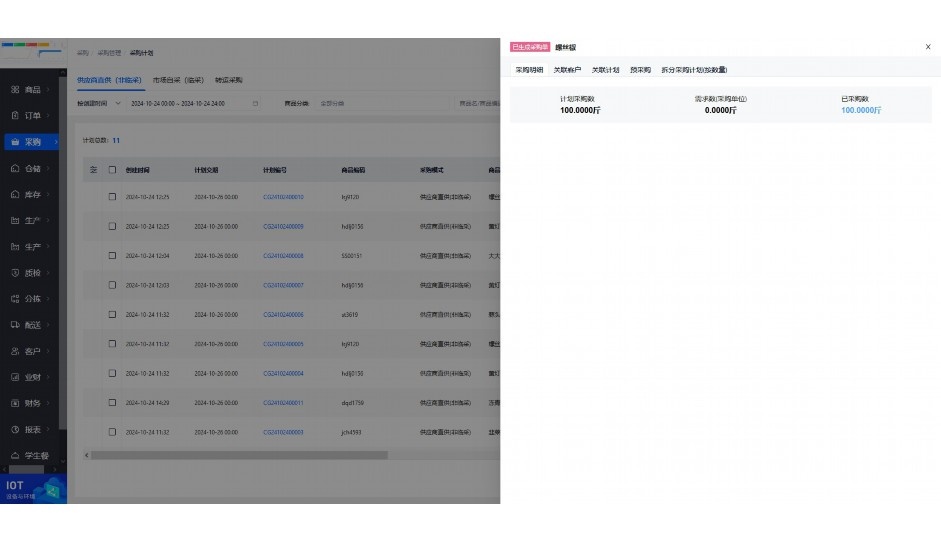Image resolution: width=941 pixels, height=542 pixels.
Task: Click the 配送 delivery truck icon
Action: (15, 325)
